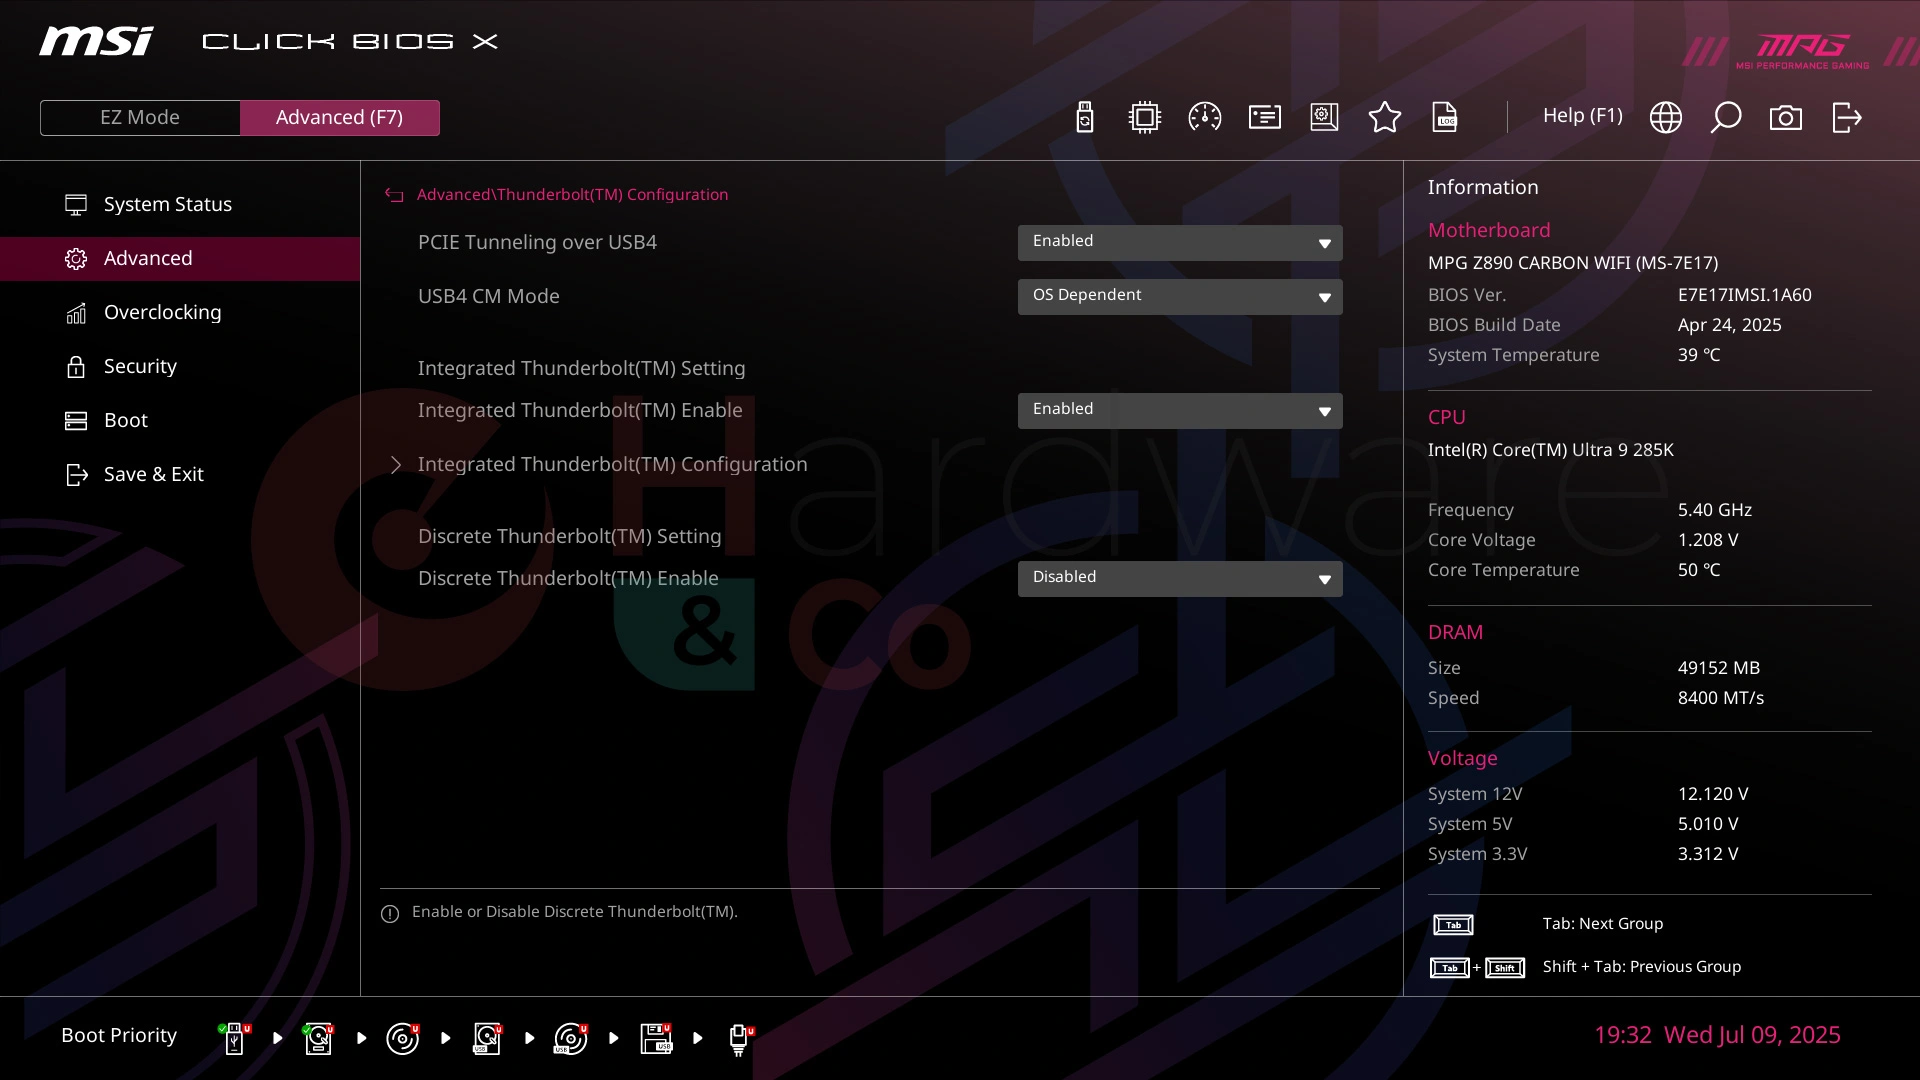Click the PCIE Tunneling over USB4 label
This screenshot has width=1920, height=1080.
(537, 242)
